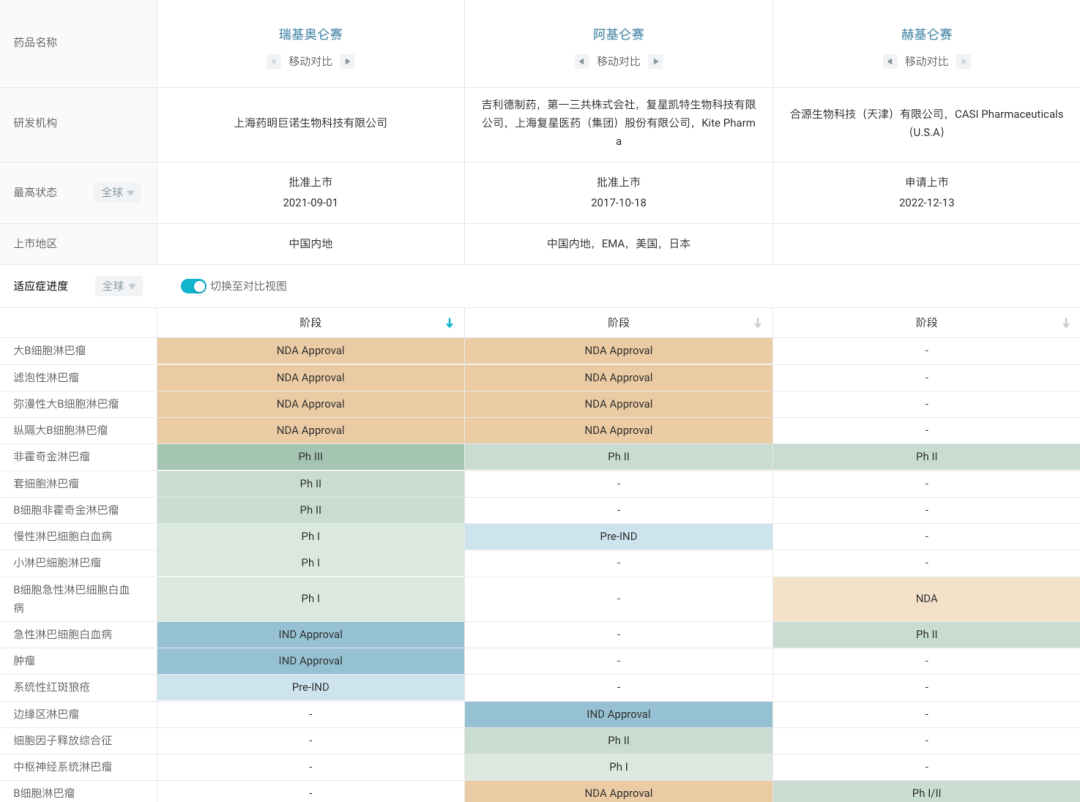Viewport: 1080px width, 802px height.
Task: Move 赫基仑赛 column left with arrow
Action: tap(890, 61)
